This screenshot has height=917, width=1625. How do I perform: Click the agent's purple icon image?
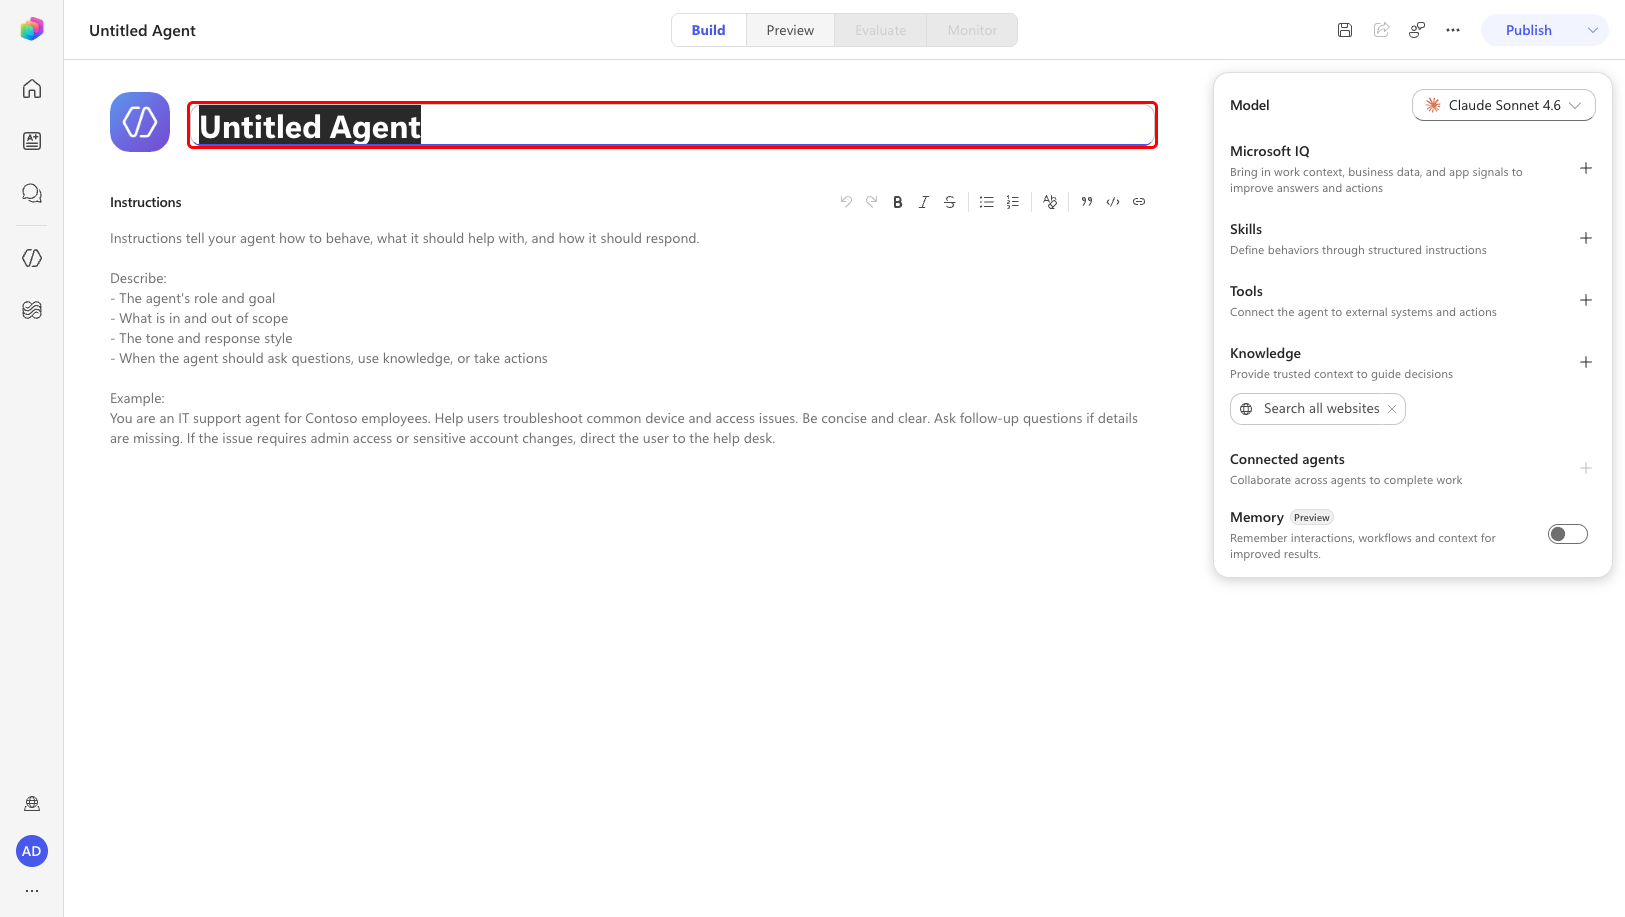point(140,122)
